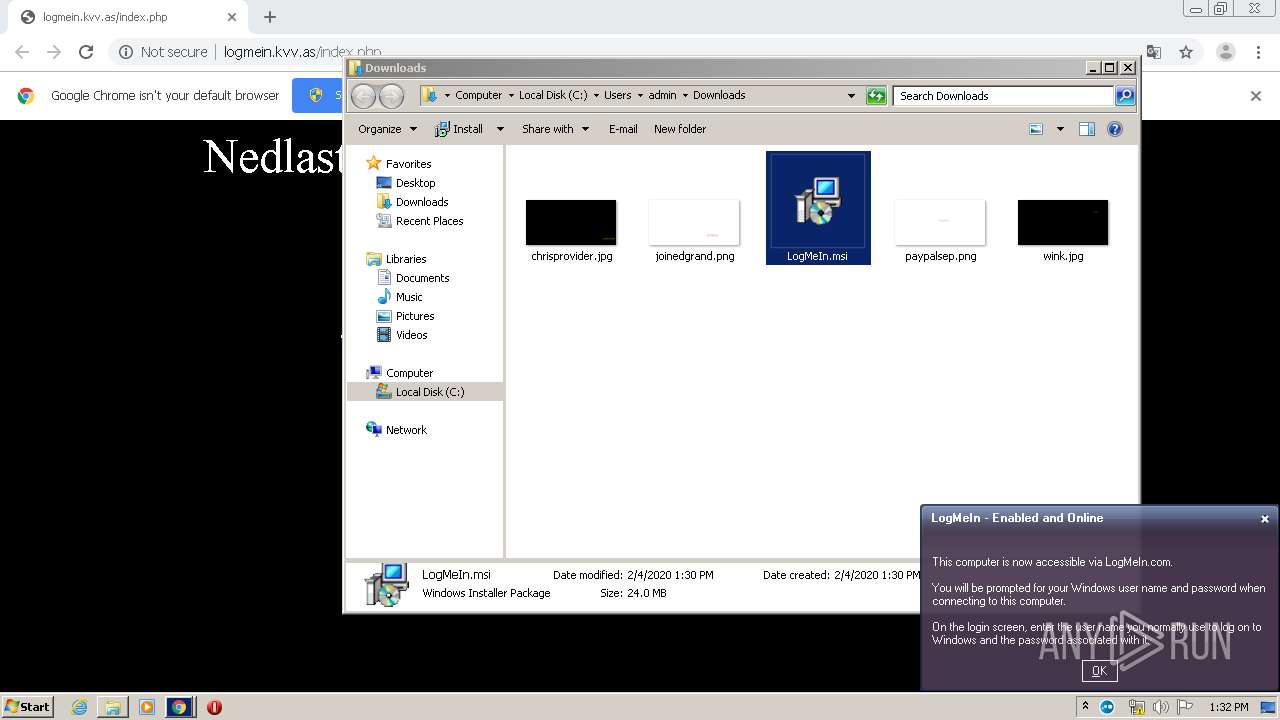1280x720 pixels.
Task: Open the Chrome profile avatar
Action: (x=1225, y=52)
